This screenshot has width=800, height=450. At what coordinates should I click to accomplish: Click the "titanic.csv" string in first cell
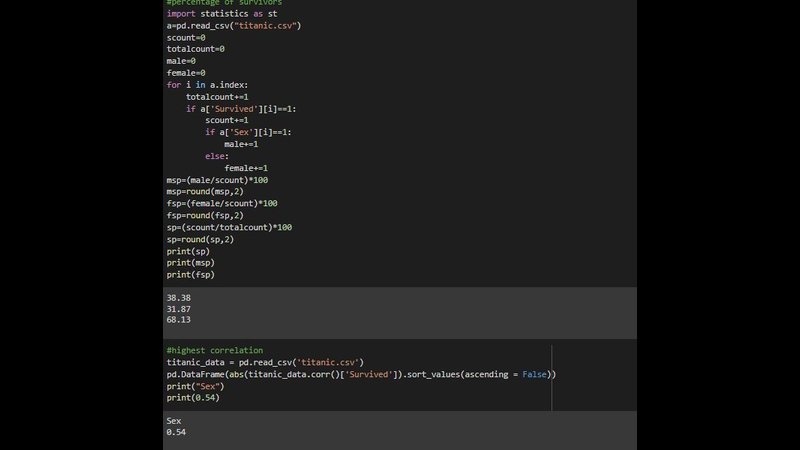[x=268, y=25]
